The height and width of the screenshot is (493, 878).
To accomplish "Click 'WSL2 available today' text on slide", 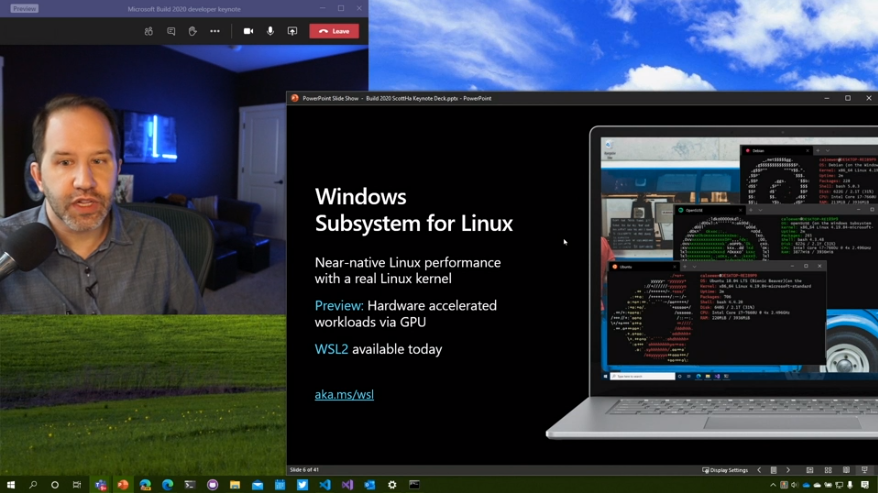I will click(x=379, y=349).
